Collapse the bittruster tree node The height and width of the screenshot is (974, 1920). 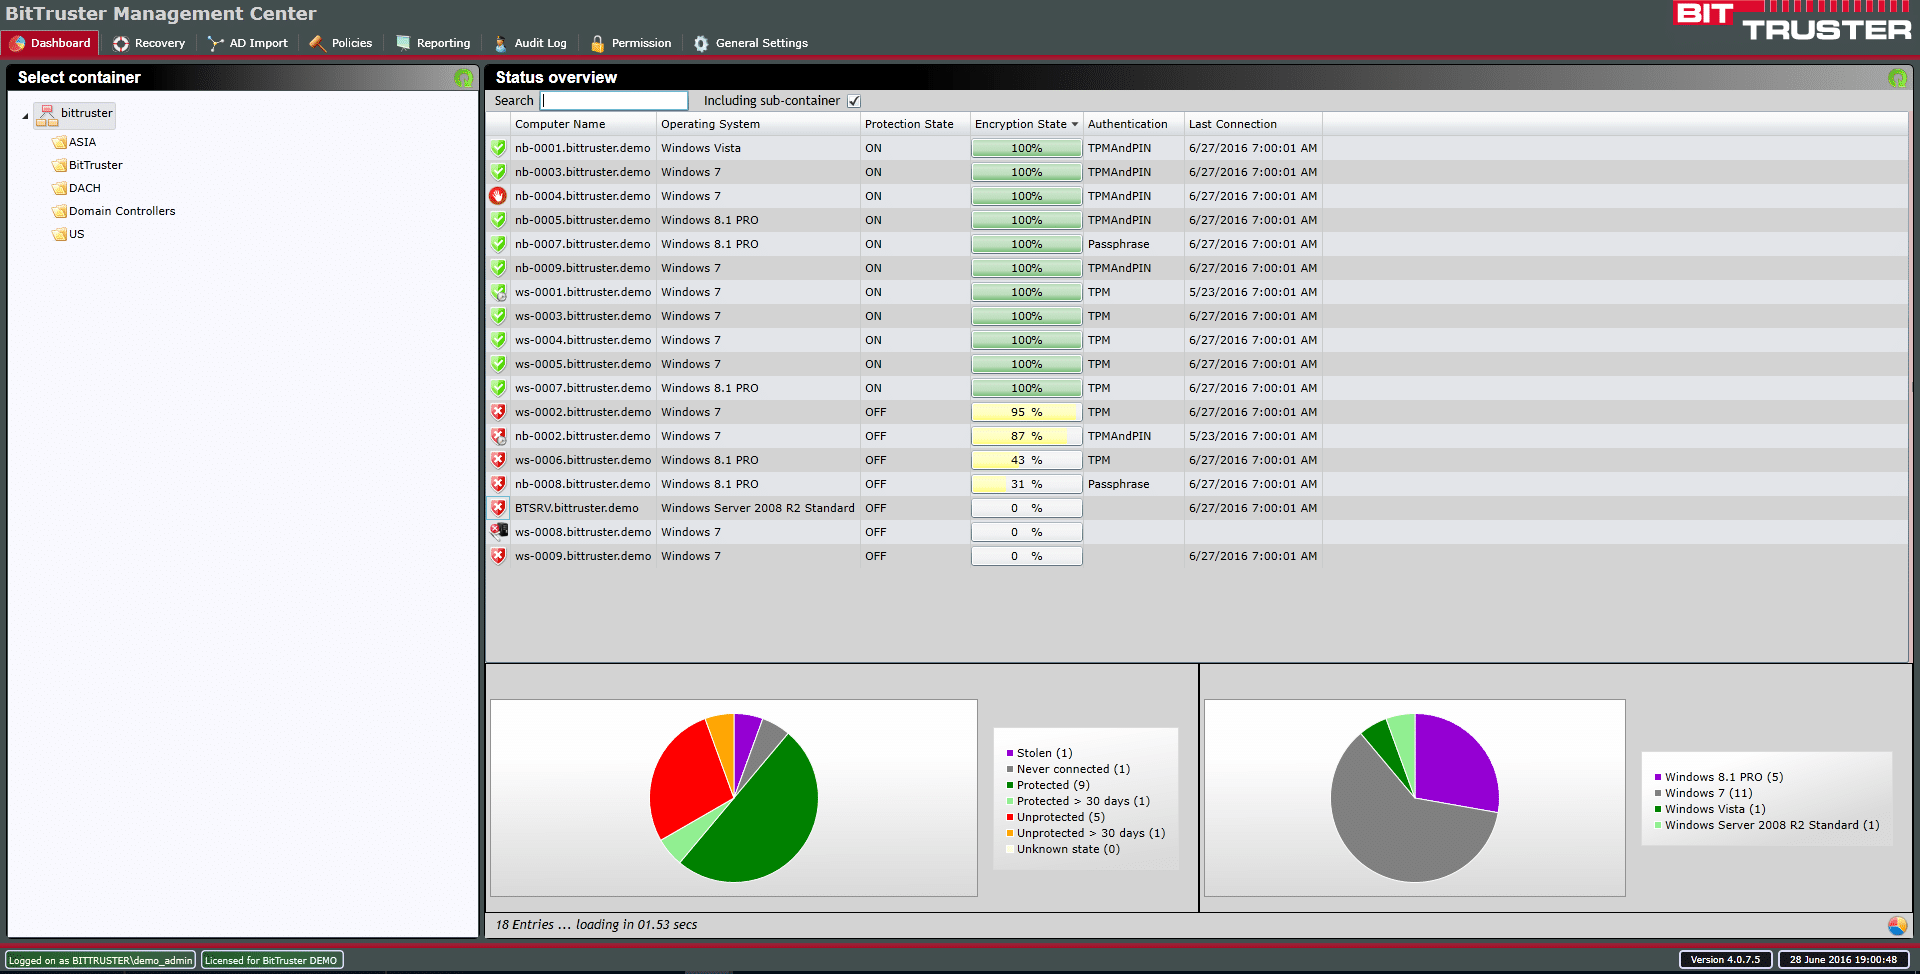click(x=26, y=117)
